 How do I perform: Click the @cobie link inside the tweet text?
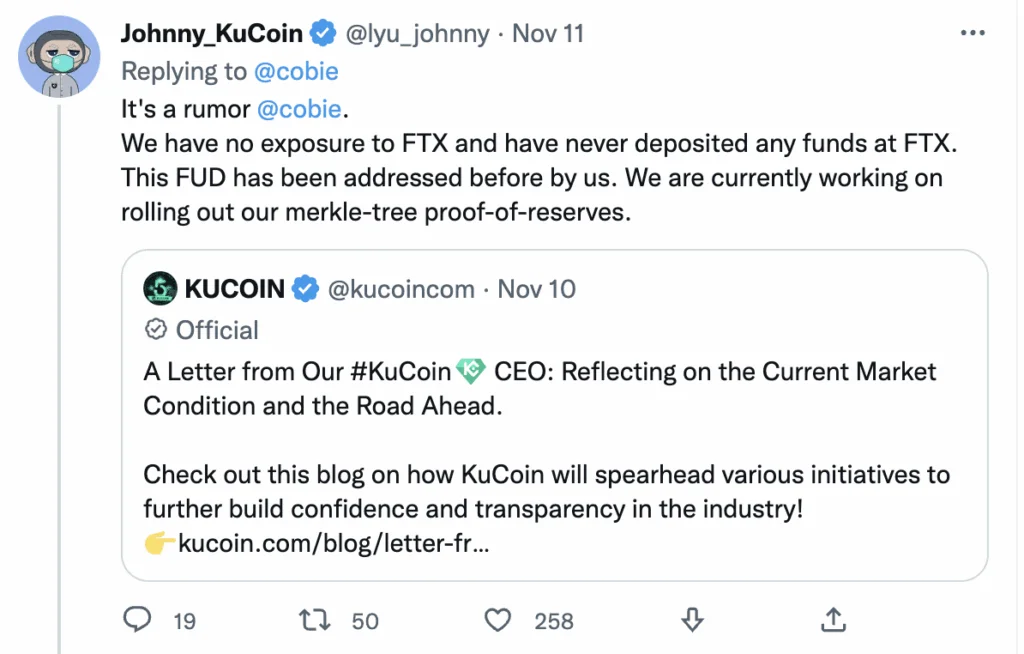(x=302, y=108)
